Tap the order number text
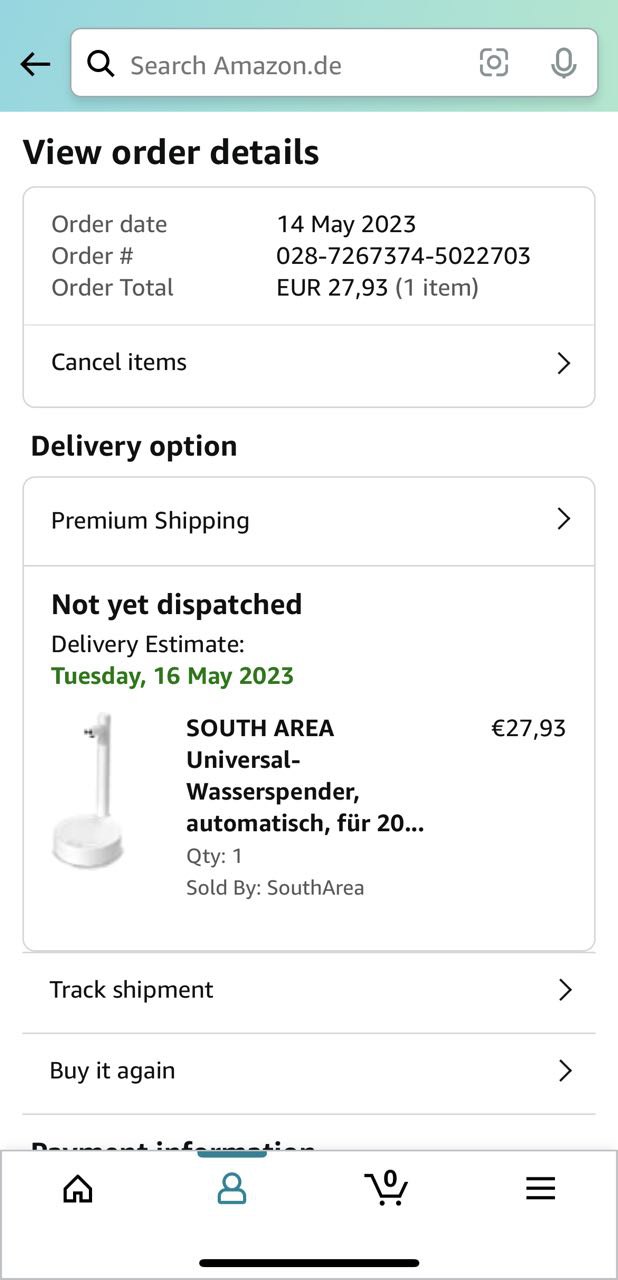The width and height of the screenshot is (618, 1280). (x=403, y=256)
